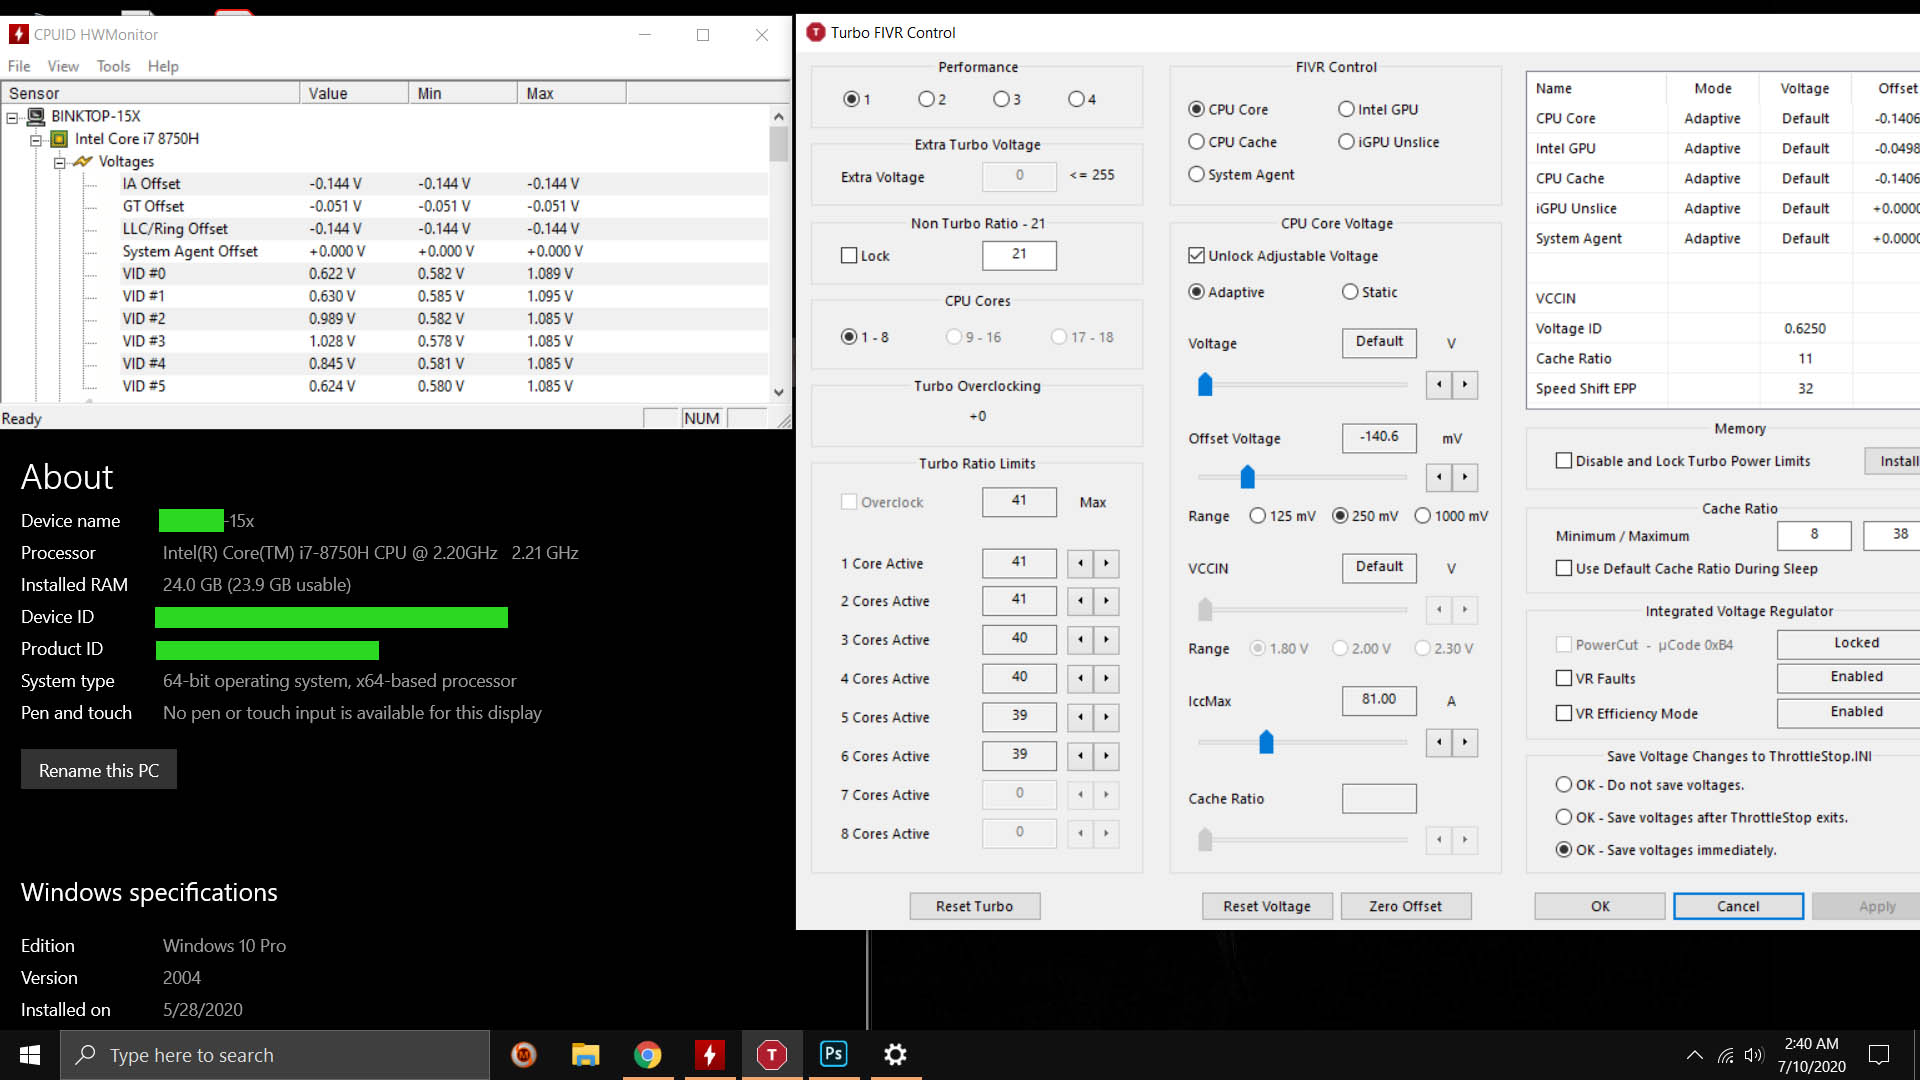Open the network status tray icon

(1725, 1055)
